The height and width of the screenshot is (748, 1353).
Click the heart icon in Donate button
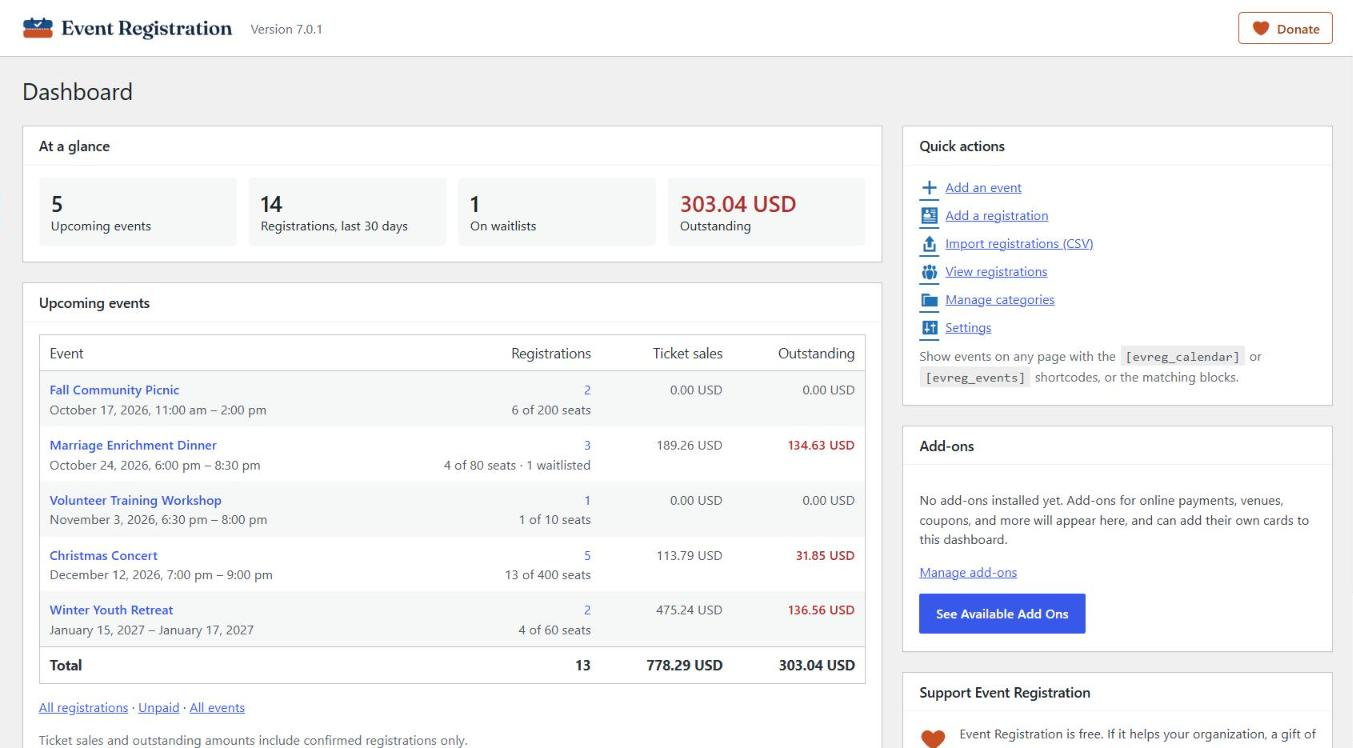(1261, 29)
